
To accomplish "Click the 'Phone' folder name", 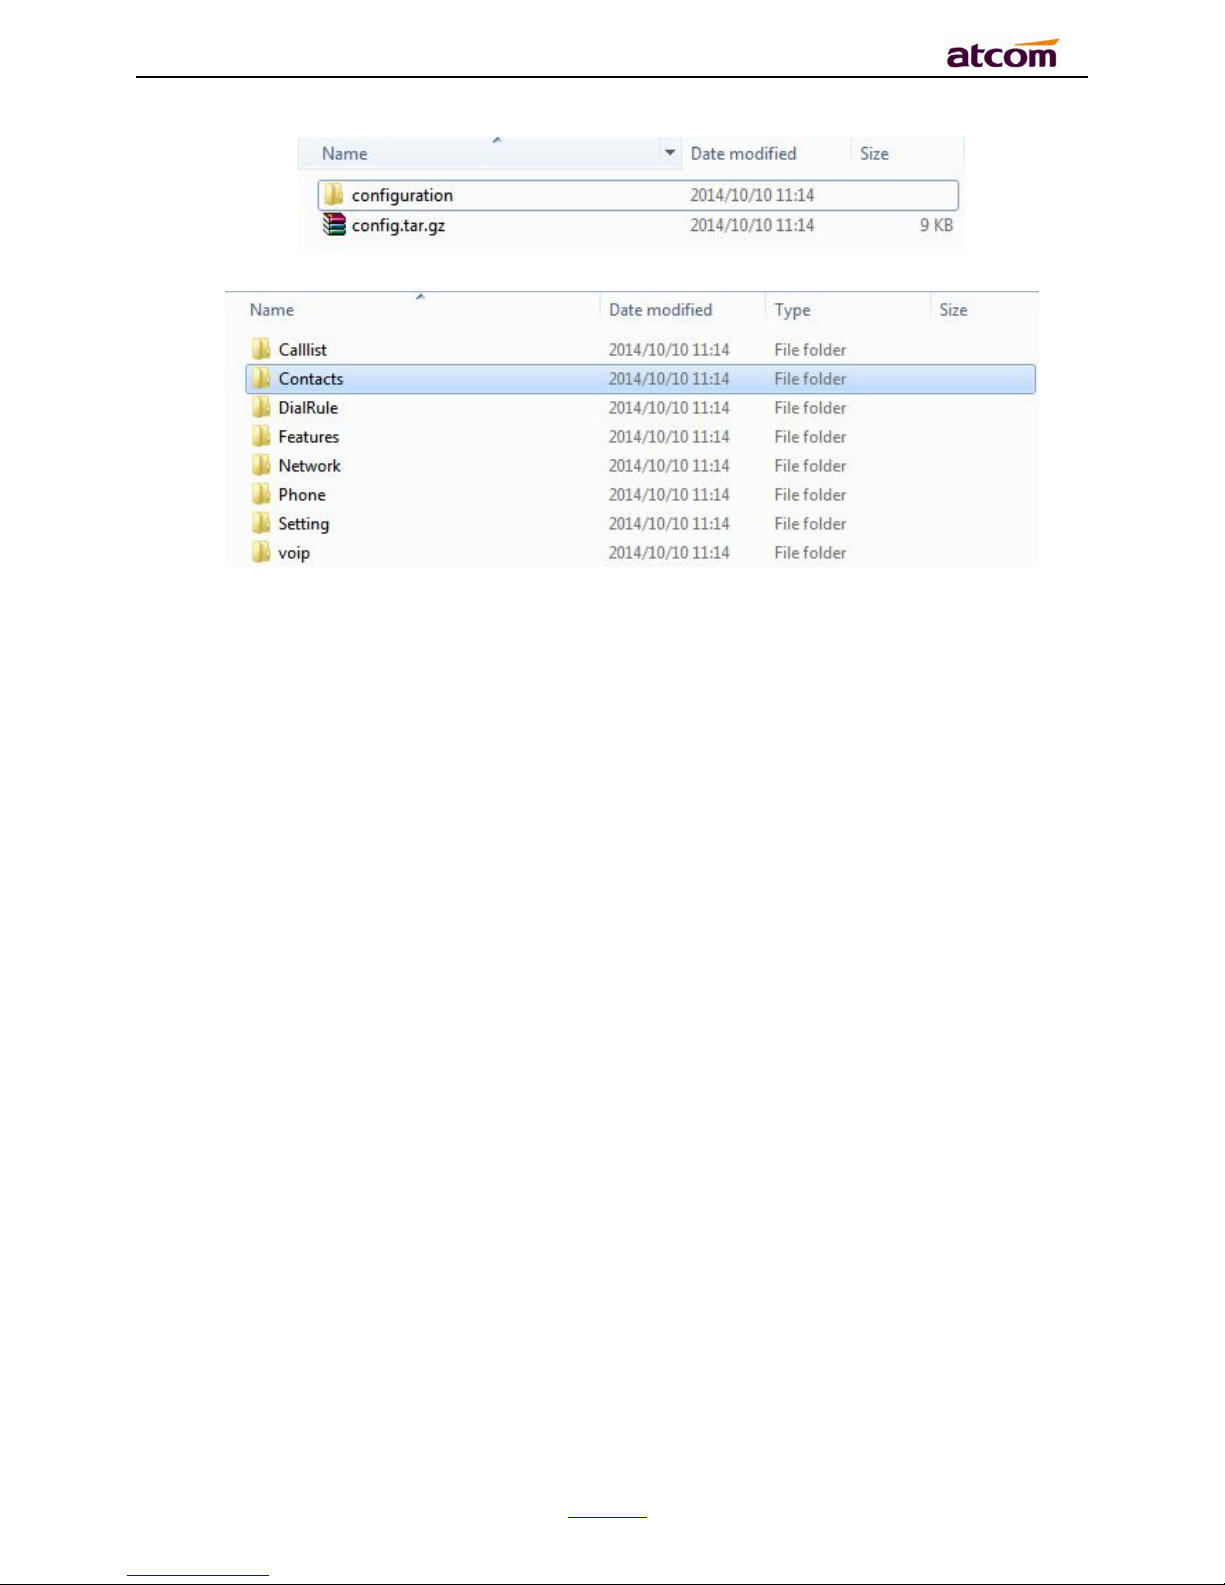I will [x=302, y=494].
